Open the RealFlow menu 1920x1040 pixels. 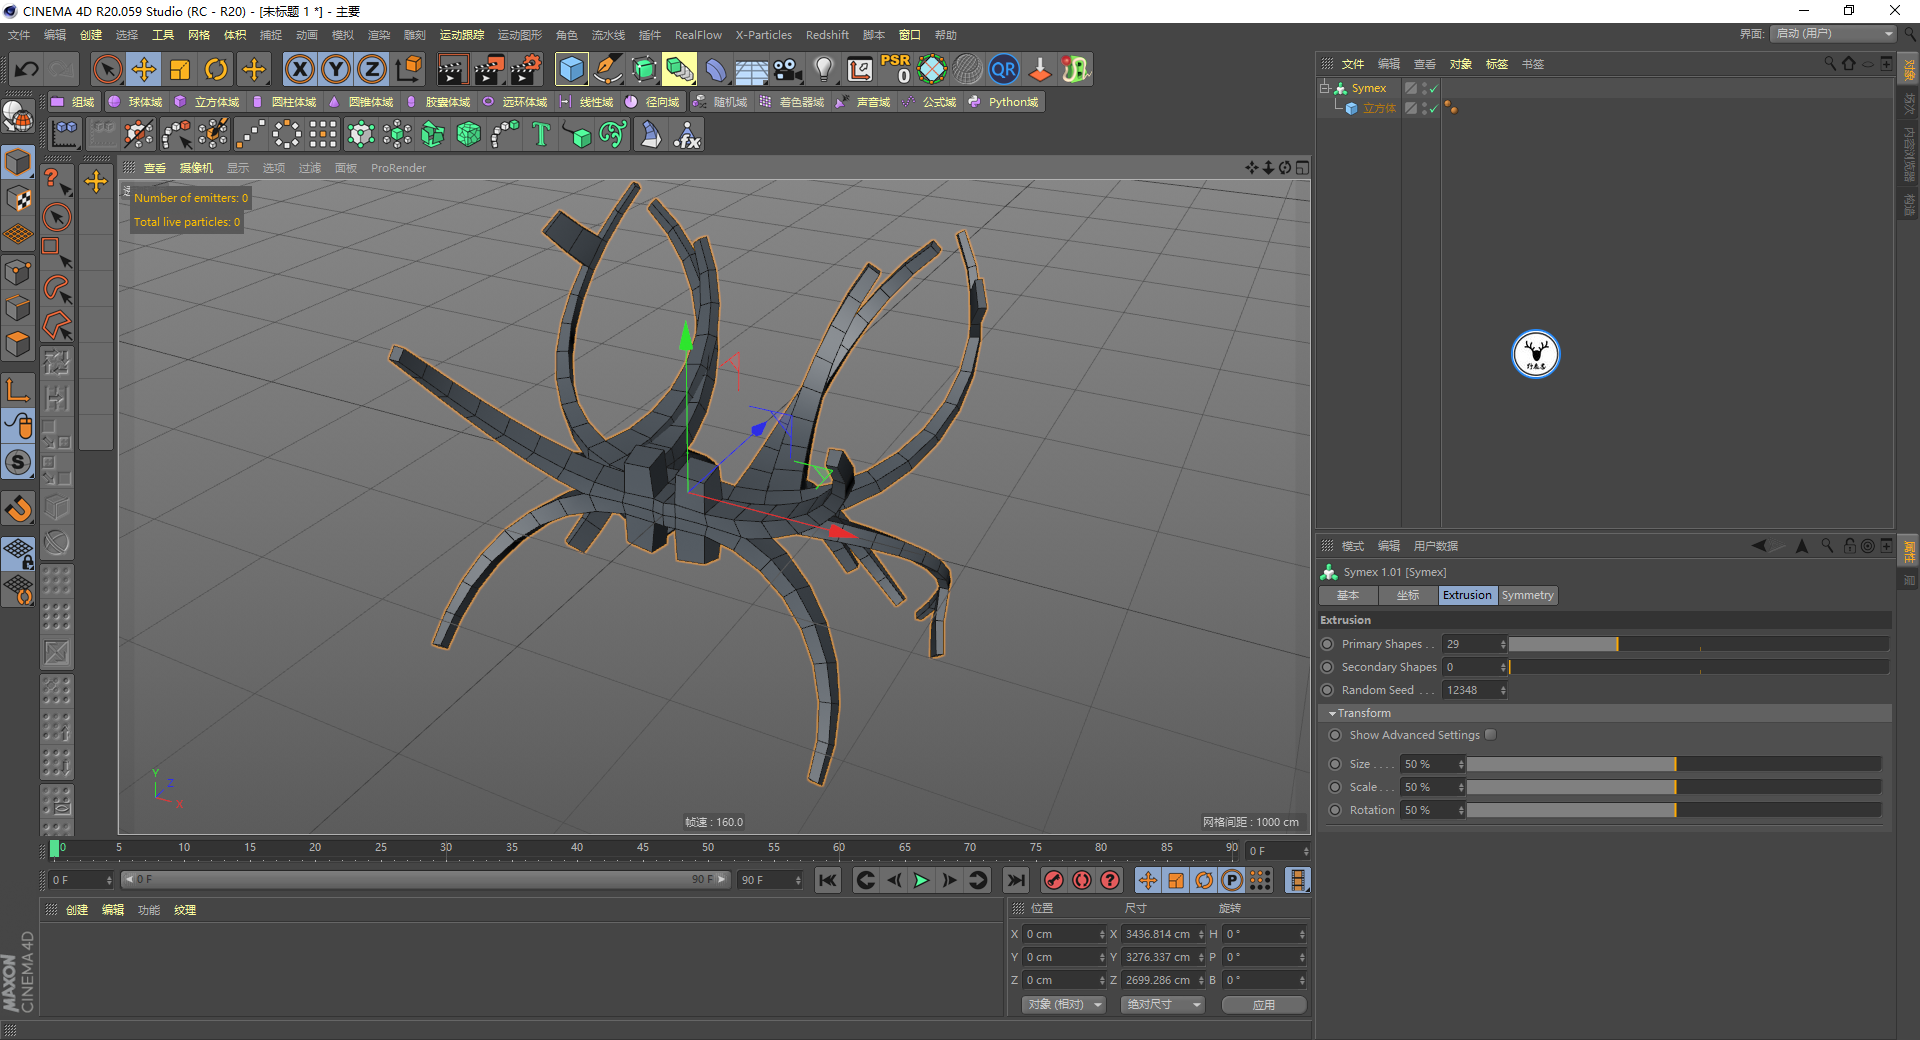click(698, 35)
